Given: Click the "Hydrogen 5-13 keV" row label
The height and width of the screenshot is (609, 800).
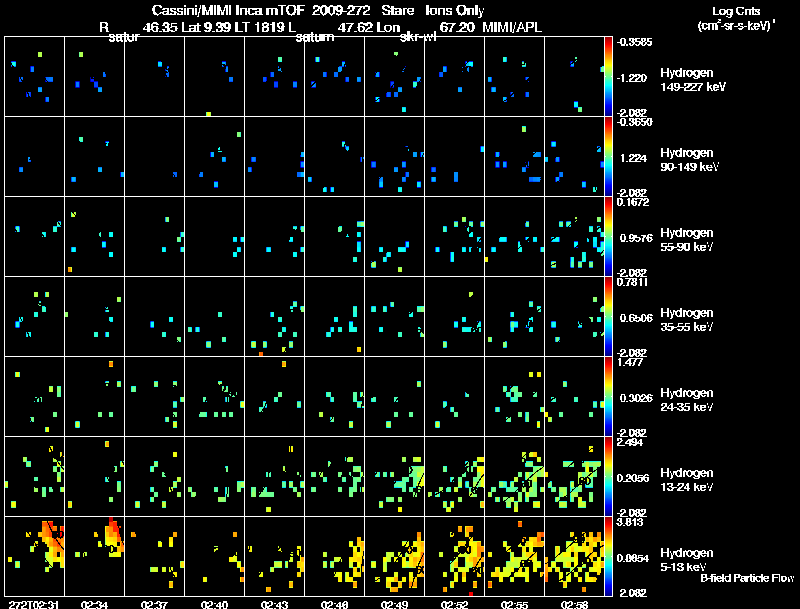Looking at the screenshot, I should point(687,560).
